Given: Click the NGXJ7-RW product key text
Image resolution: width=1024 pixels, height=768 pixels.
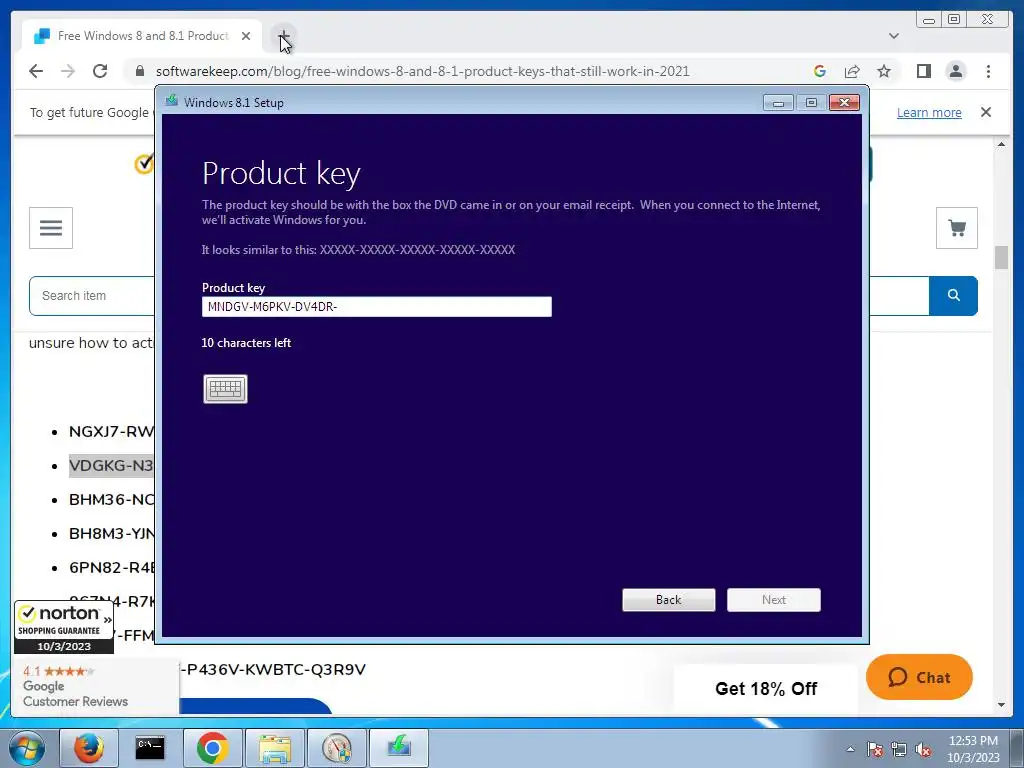Looking at the screenshot, I should click(x=111, y=432).
